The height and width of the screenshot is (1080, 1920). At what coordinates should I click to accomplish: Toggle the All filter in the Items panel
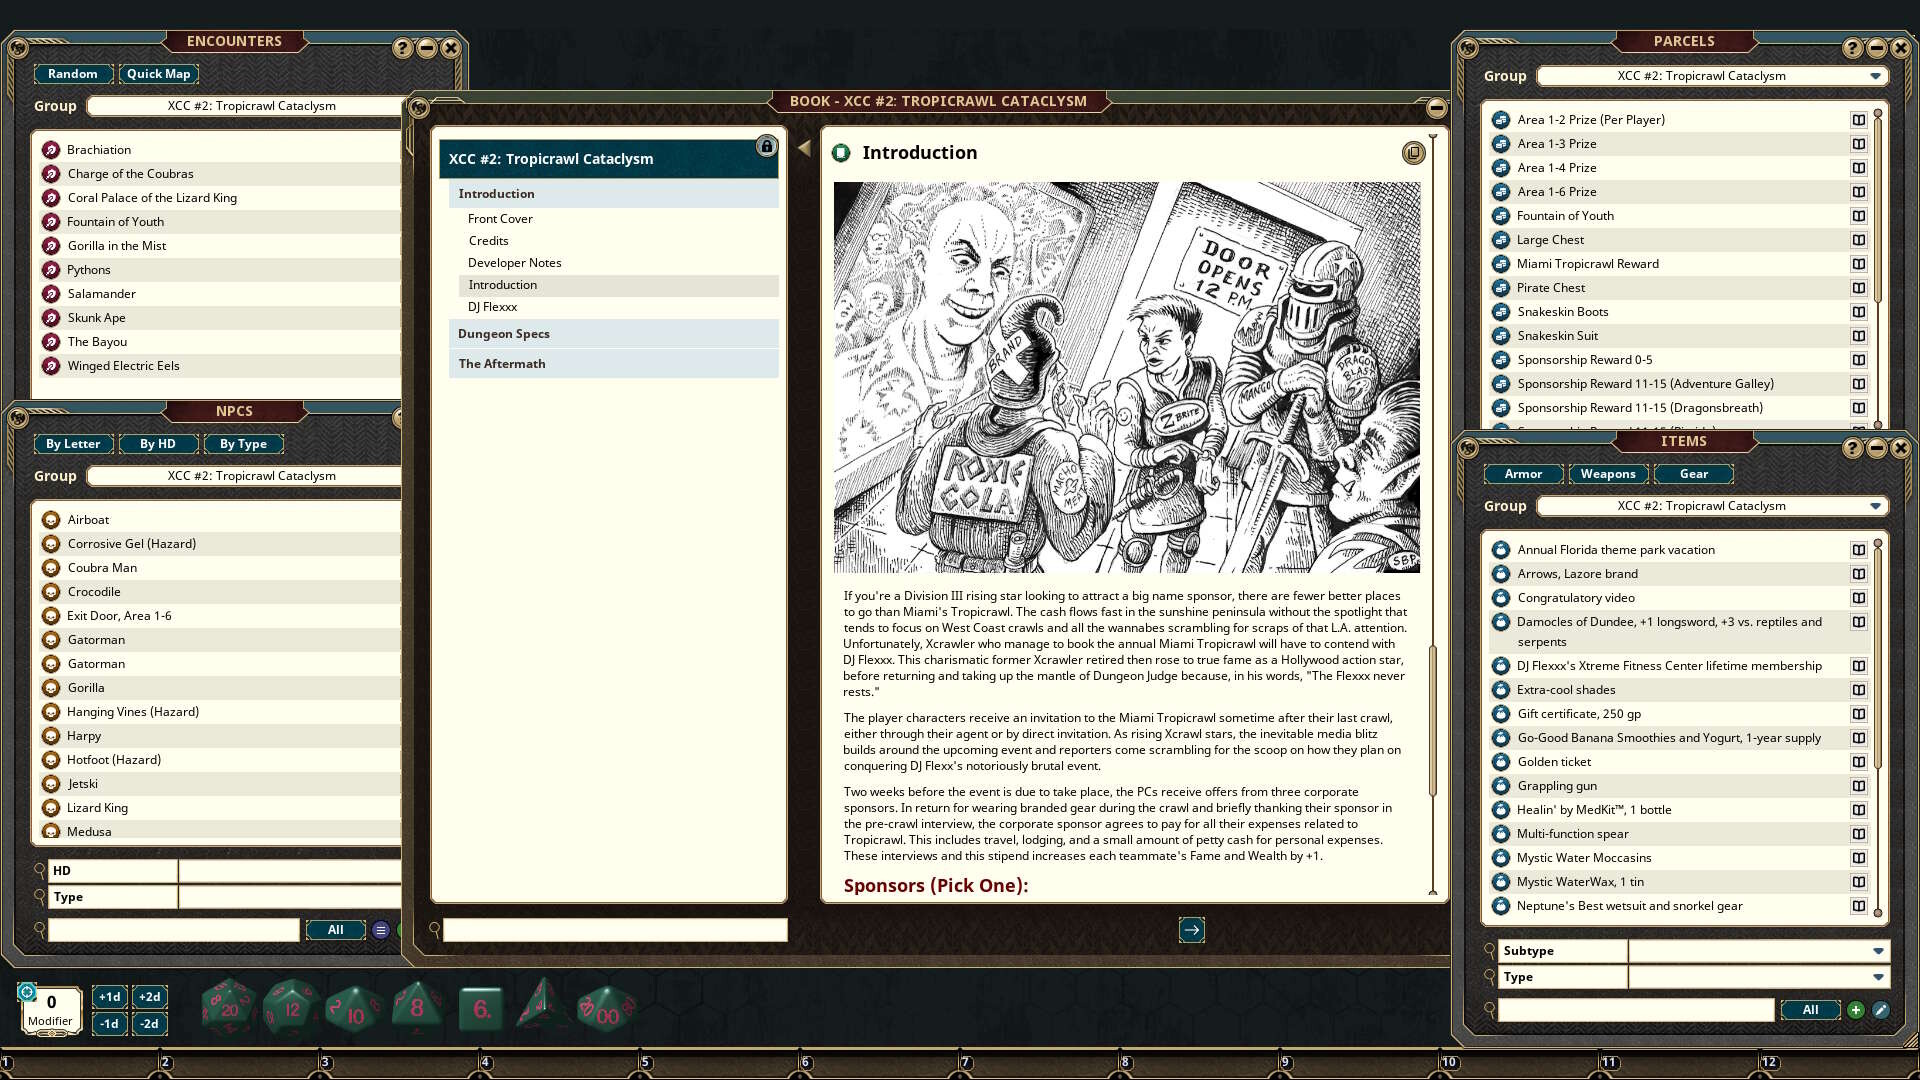[x=1810, y=1010]
